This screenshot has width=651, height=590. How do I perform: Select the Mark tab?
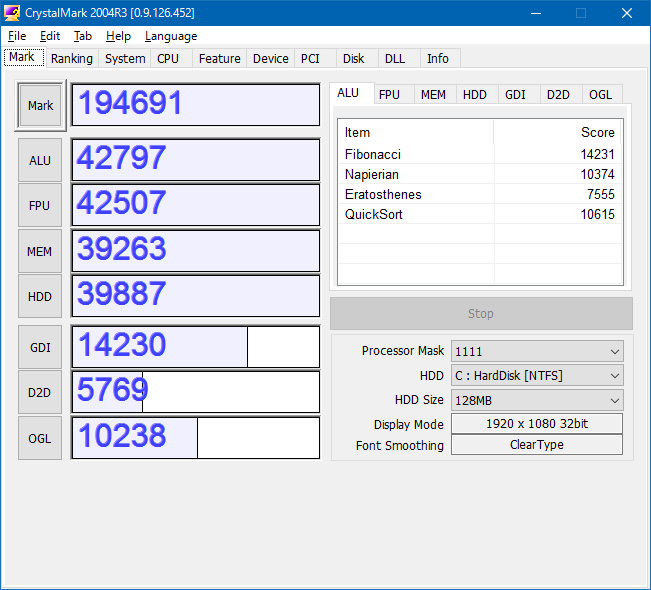click(x=24, y=57)
